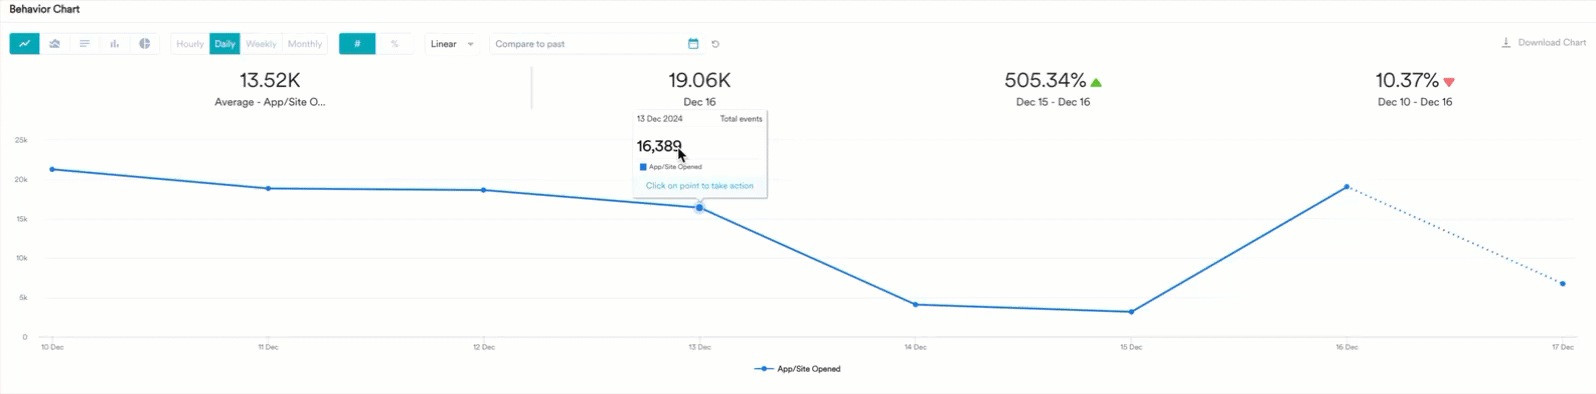
Task: Open the calendar date picker icon
Action: pos(693,44)
